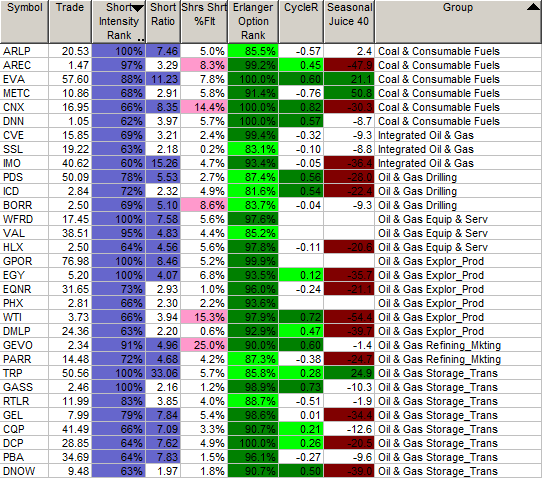Click GPOR's 76.98 trade price
The width and height of the screenshot is (542, 480).
[70, 261]
